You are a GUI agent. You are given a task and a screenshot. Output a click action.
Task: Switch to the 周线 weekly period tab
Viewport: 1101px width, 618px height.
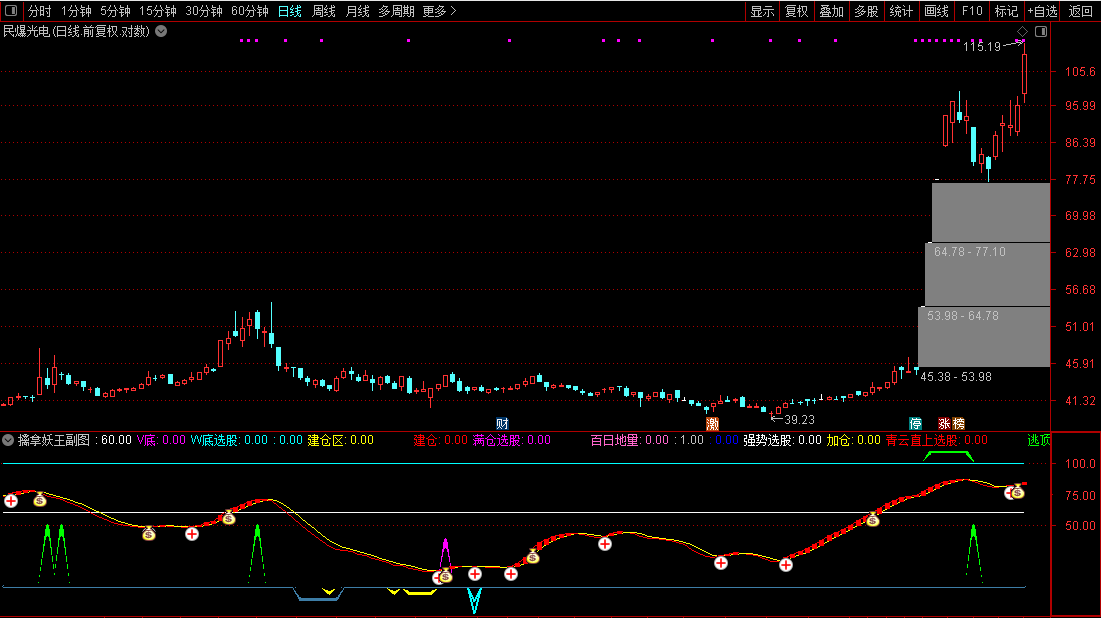click(x=324, y=11)
